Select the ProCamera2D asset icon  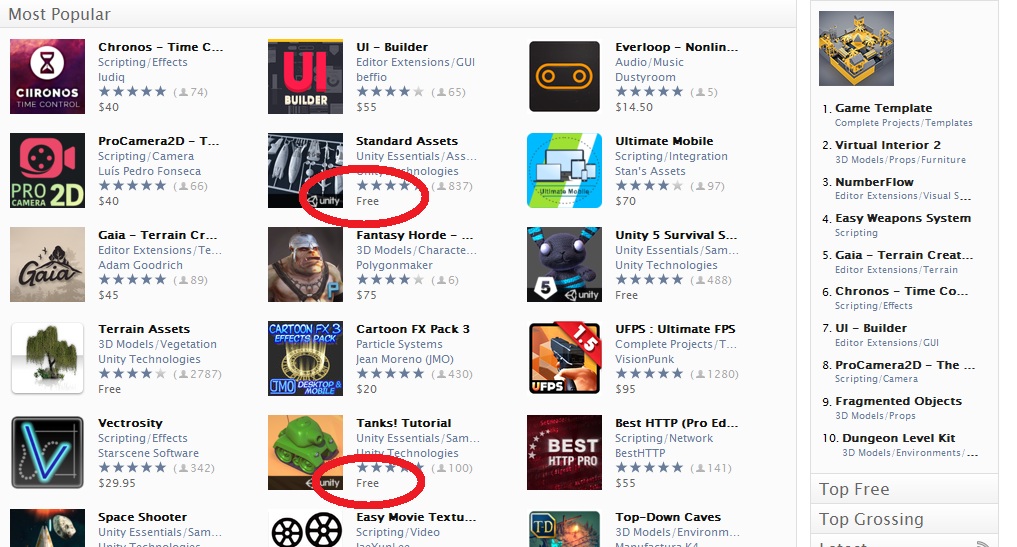click(x=47, y=171)
